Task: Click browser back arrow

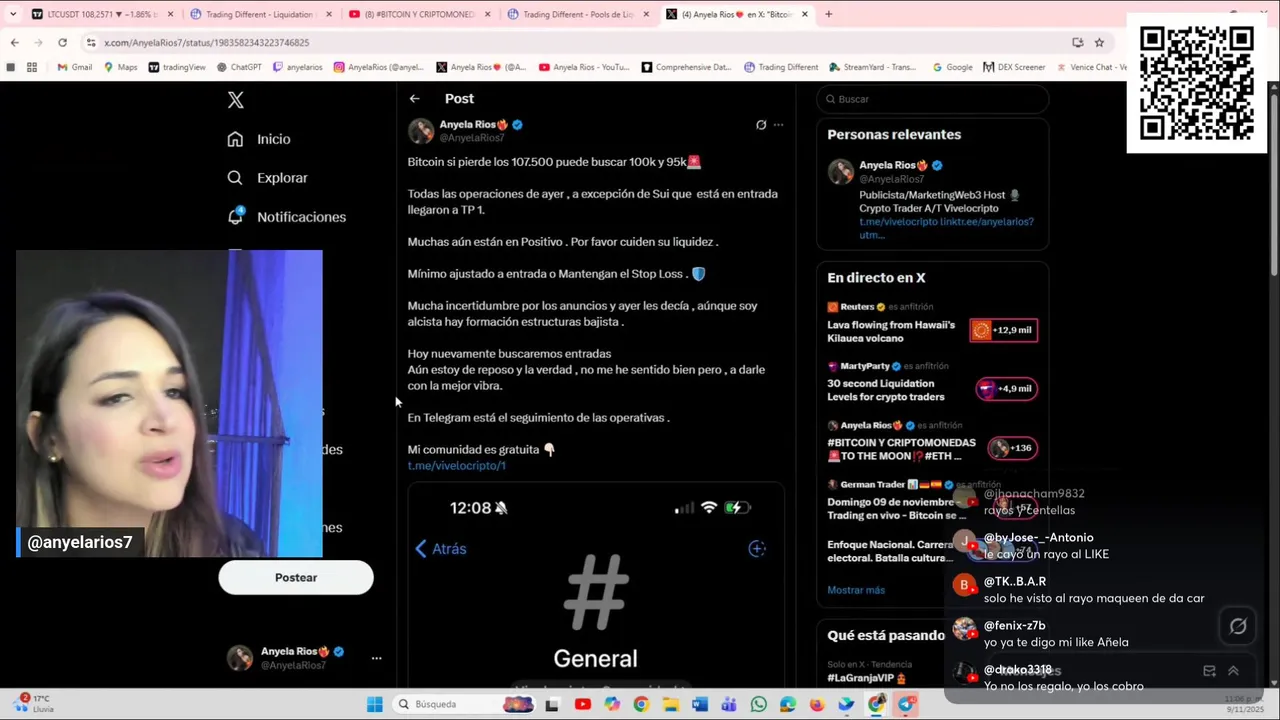Action: pyautogui.click(x=14, y=42)
